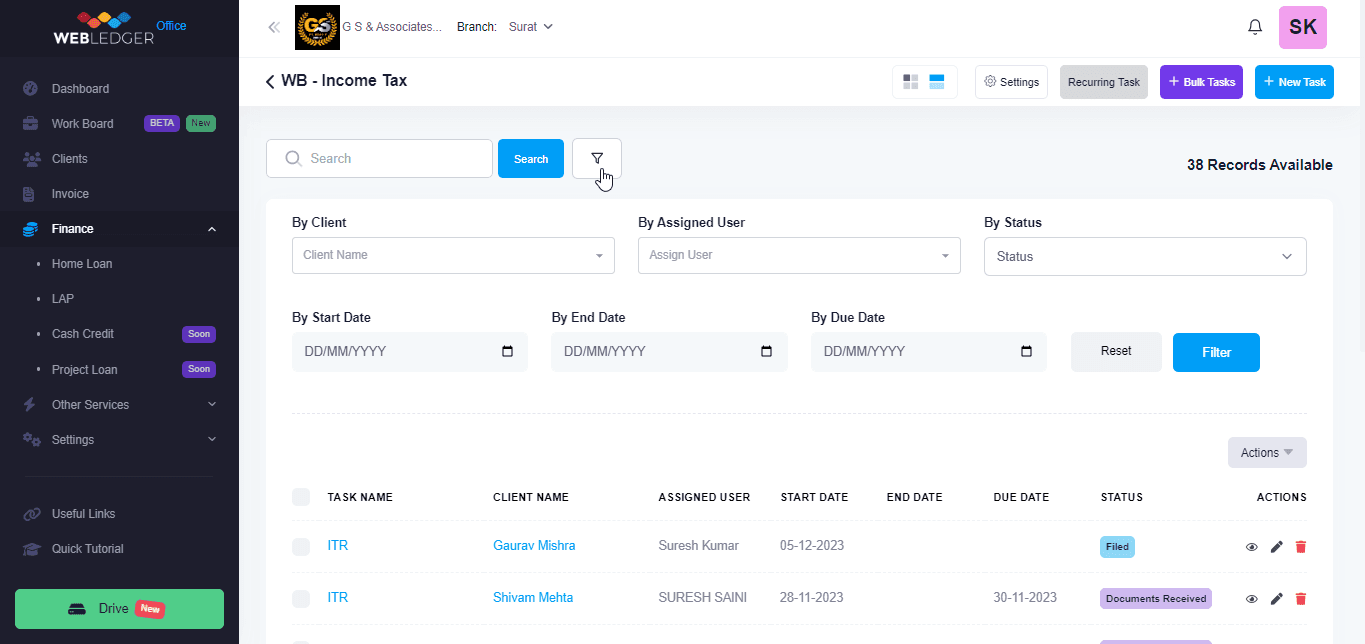1365x644 pixels.
Task: Click the blue Filter button
Action: [x=1215, y=352]
